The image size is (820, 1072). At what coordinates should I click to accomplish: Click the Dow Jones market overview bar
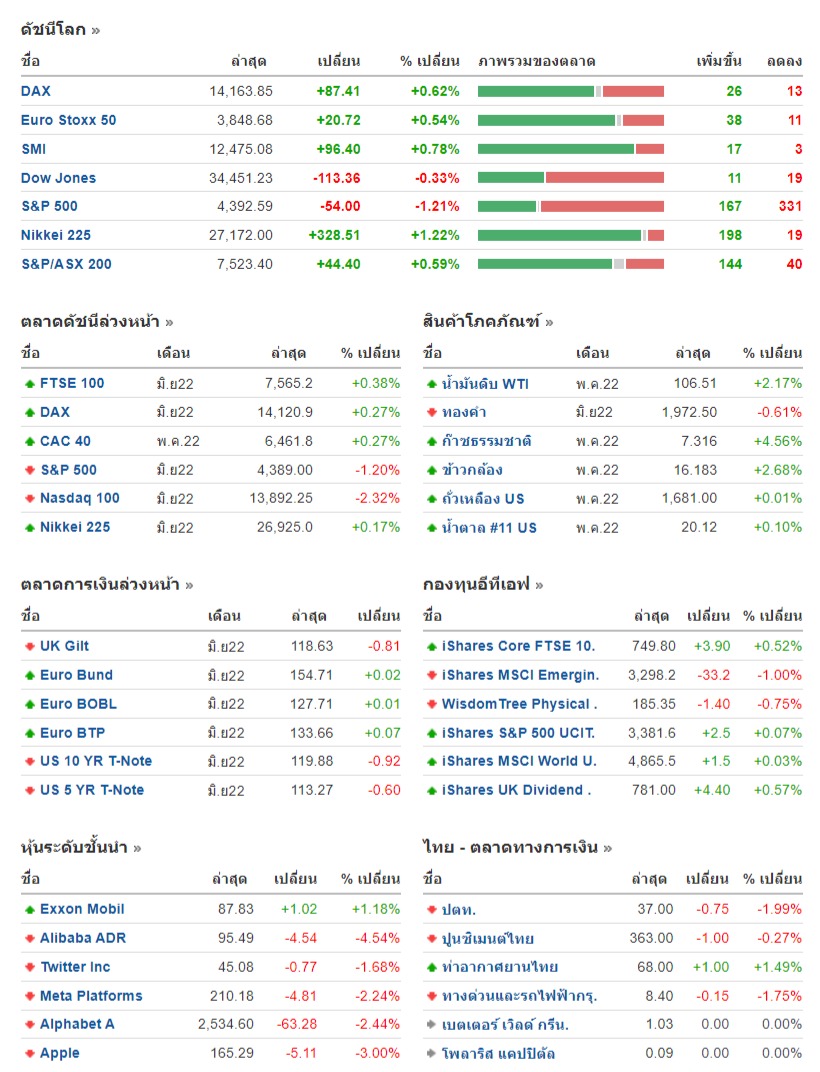pos(570,178)
